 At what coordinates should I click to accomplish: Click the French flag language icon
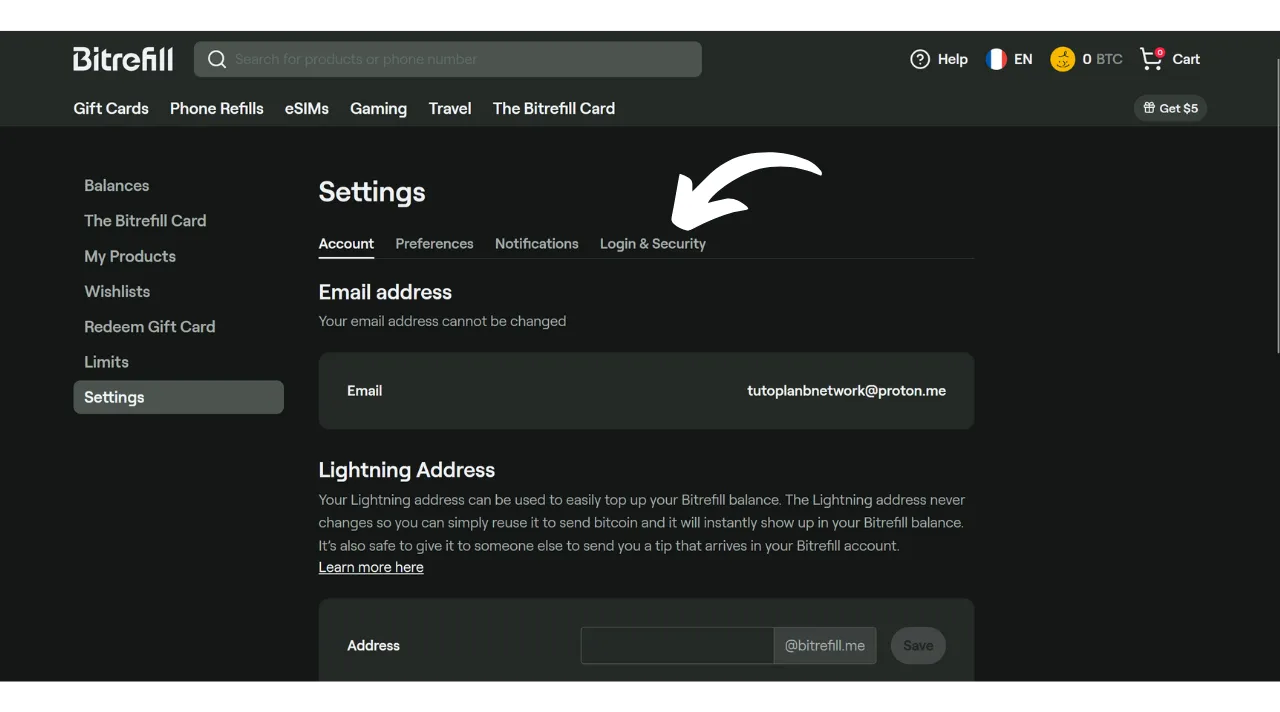click(996, 59)
